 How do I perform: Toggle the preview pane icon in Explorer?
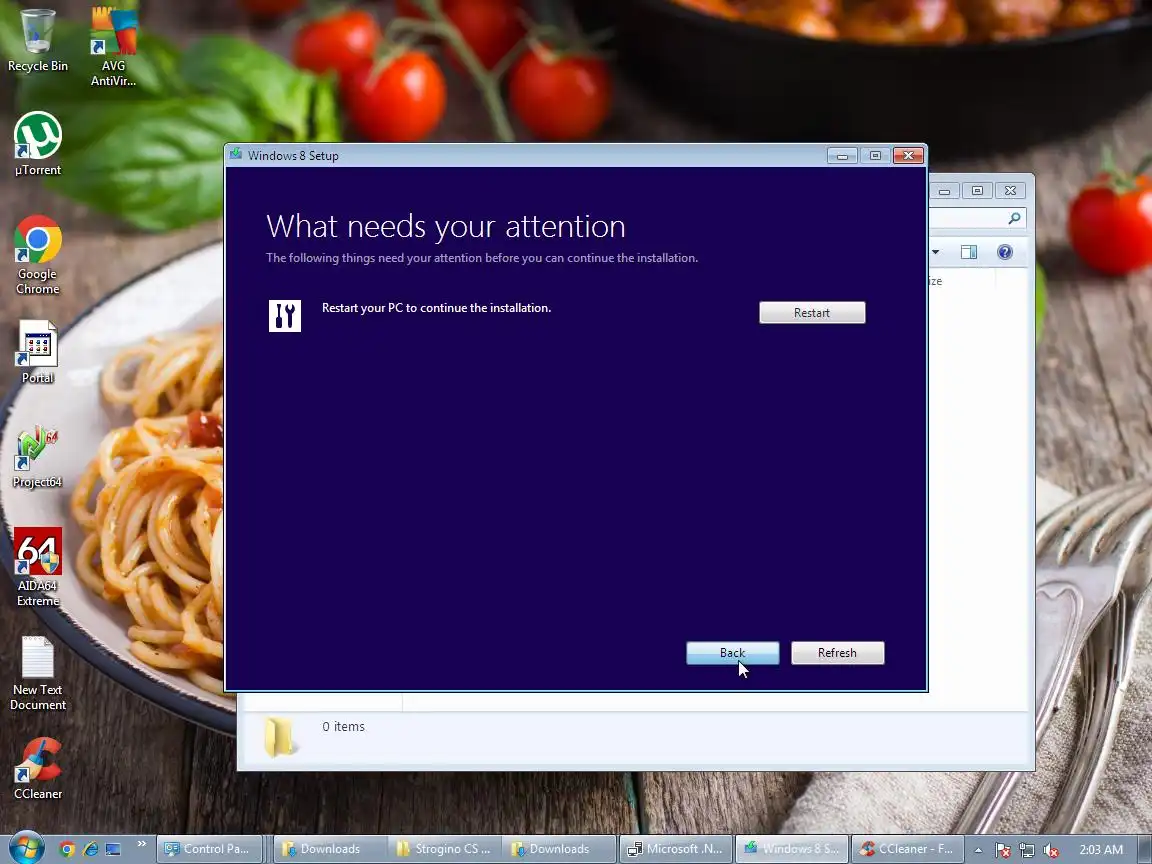point(969,252)
